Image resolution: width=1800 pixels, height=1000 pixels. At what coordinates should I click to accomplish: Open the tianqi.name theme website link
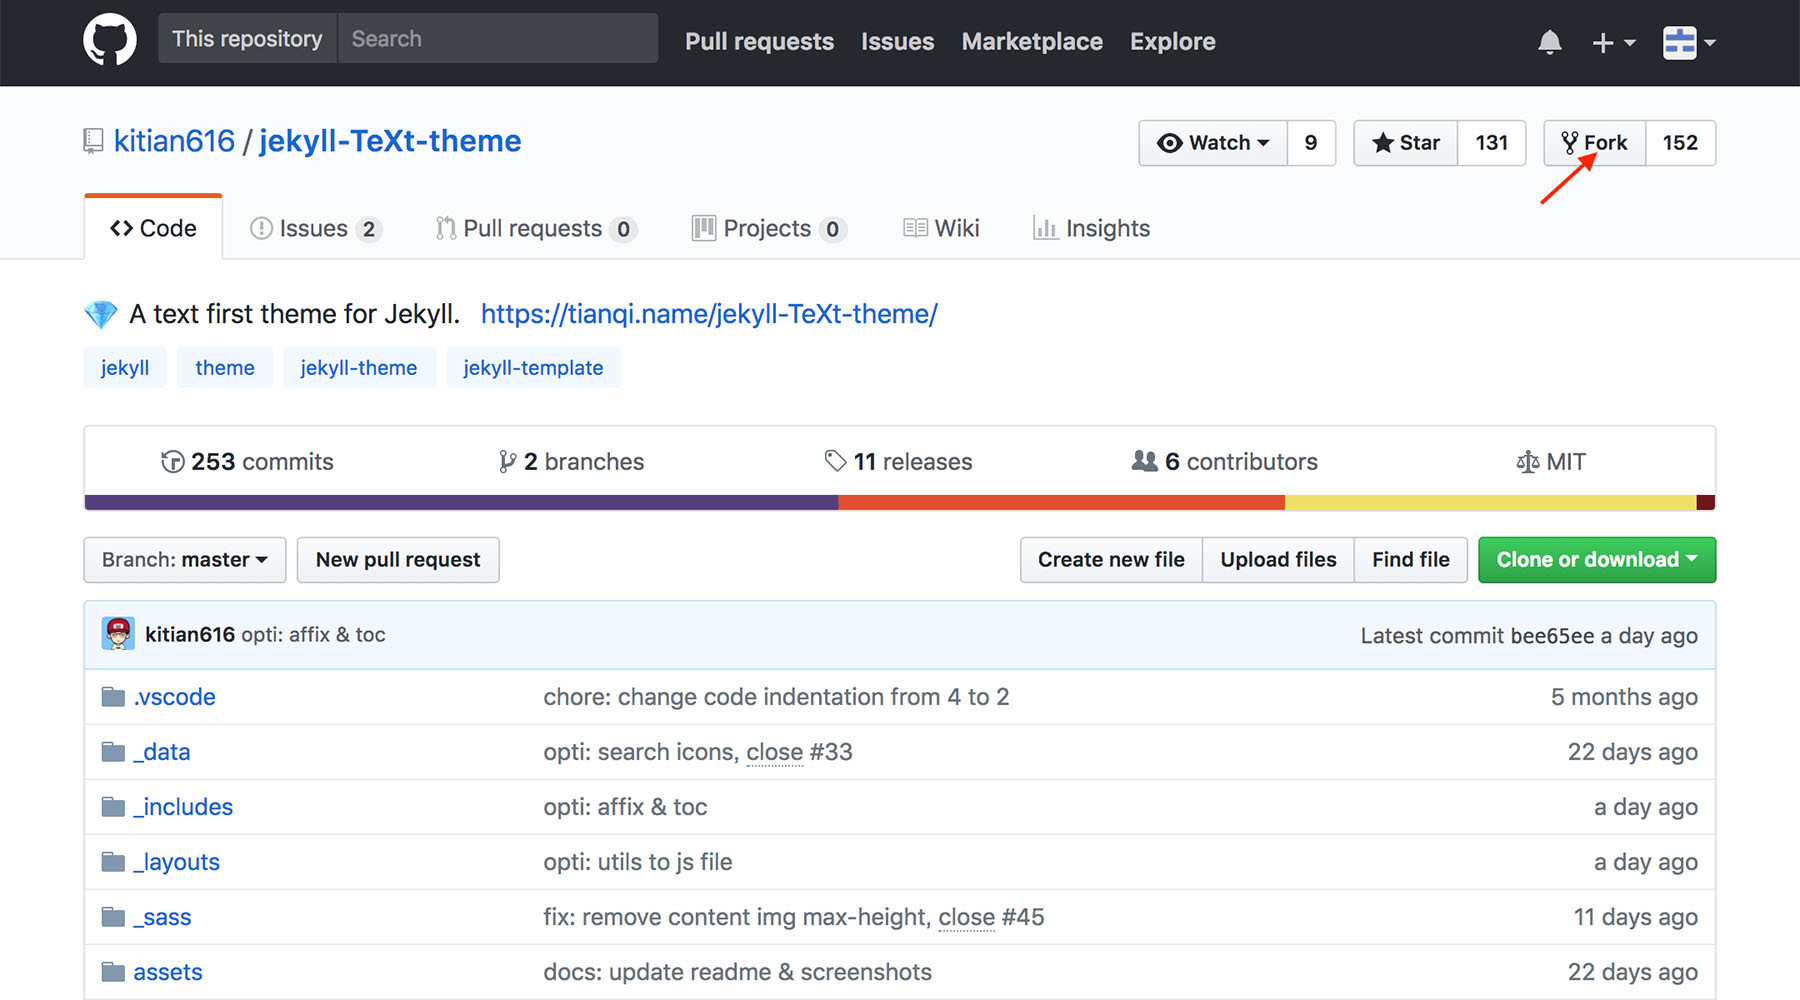709,314
